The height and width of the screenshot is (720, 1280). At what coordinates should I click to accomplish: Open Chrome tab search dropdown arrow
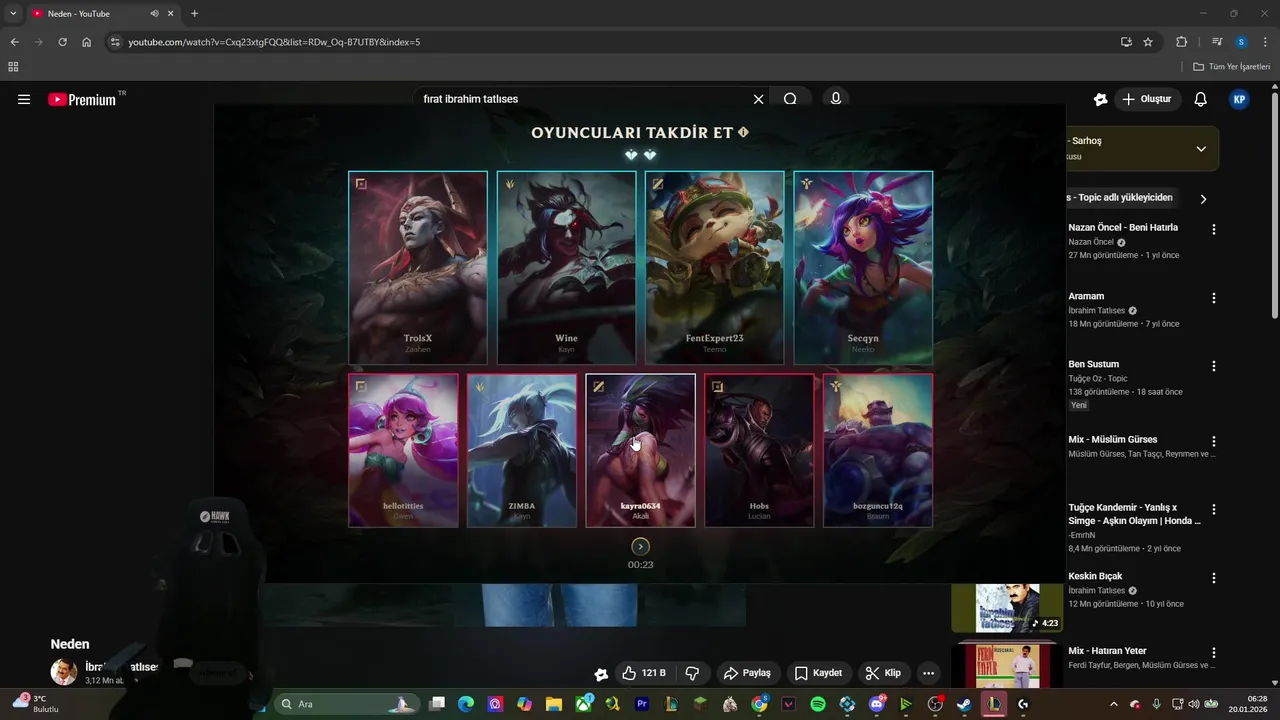pos(13,13)
